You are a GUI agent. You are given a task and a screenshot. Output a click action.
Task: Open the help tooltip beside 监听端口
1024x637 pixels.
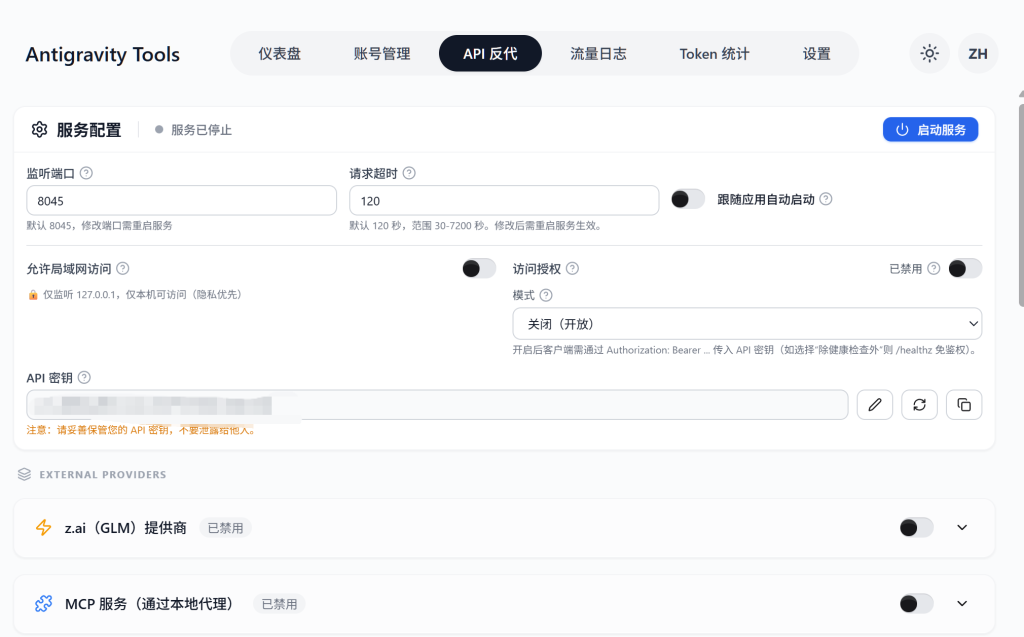click(x=88, y=172)
